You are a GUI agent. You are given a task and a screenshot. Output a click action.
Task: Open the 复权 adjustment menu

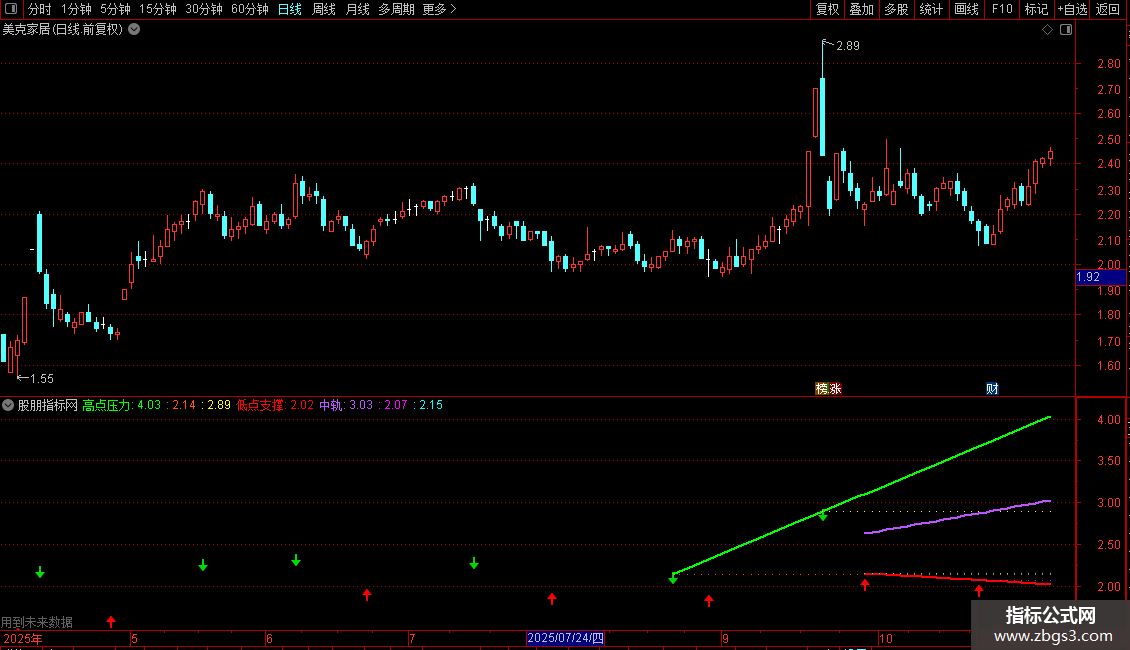coord(827,9)
